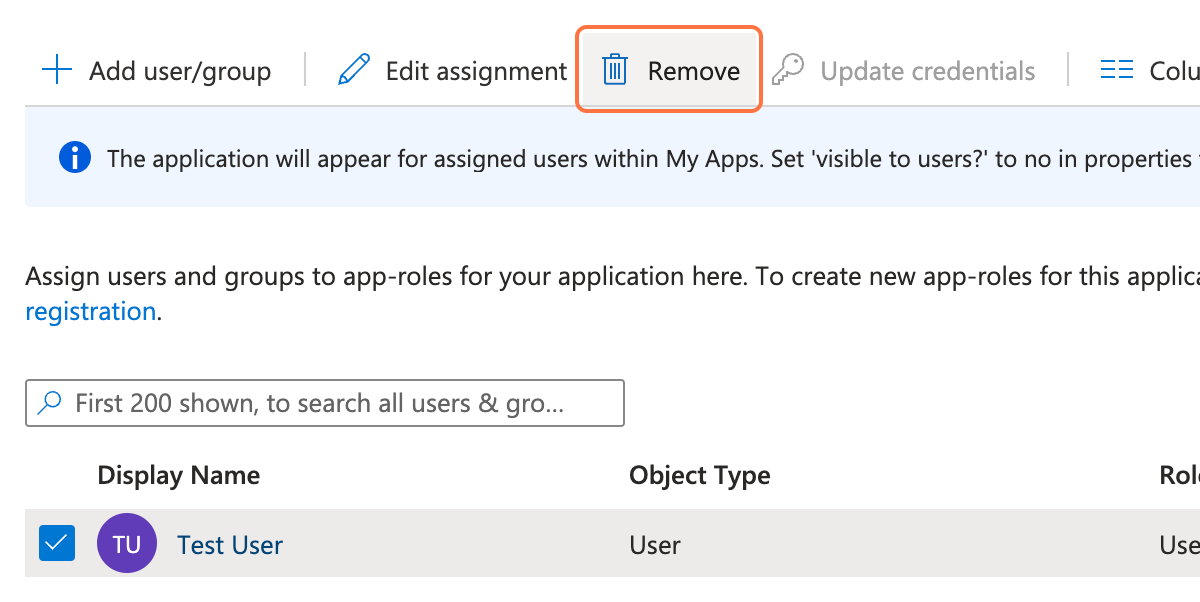Sort by the Object Type column header
The width and height of the screenshot is (1200, 602).
coord(700,475)
